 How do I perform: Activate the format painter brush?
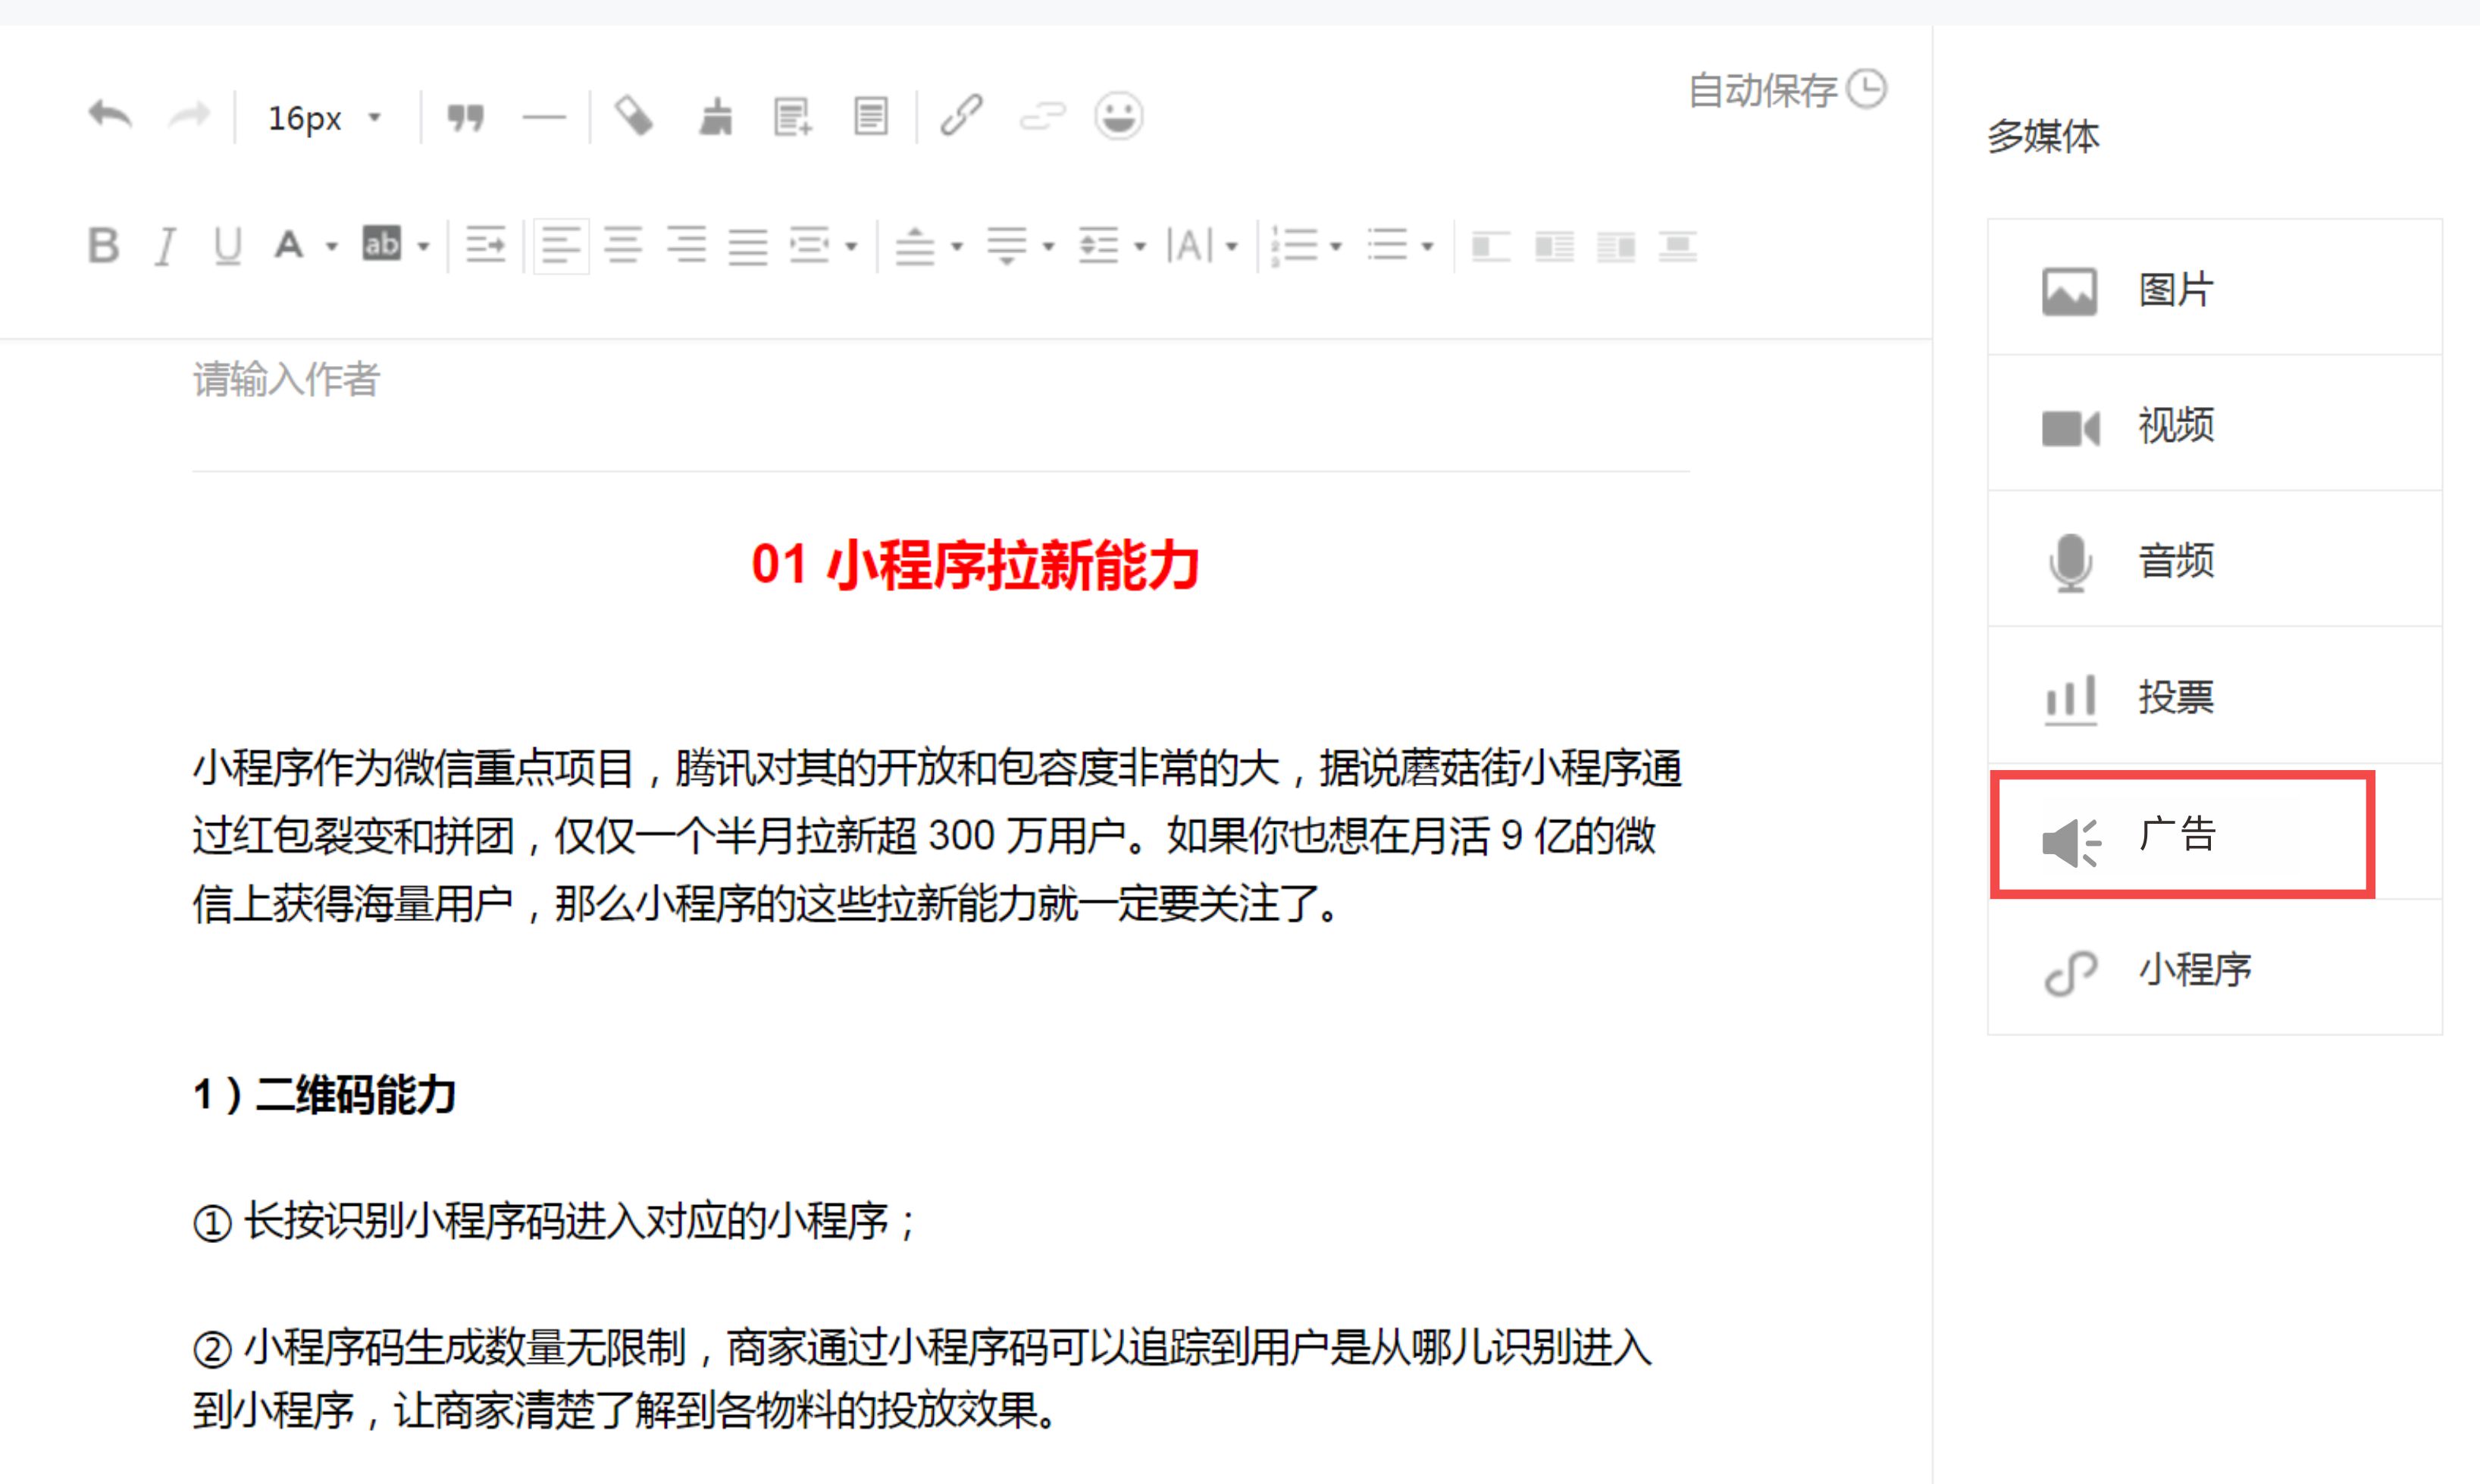point(715,116)
